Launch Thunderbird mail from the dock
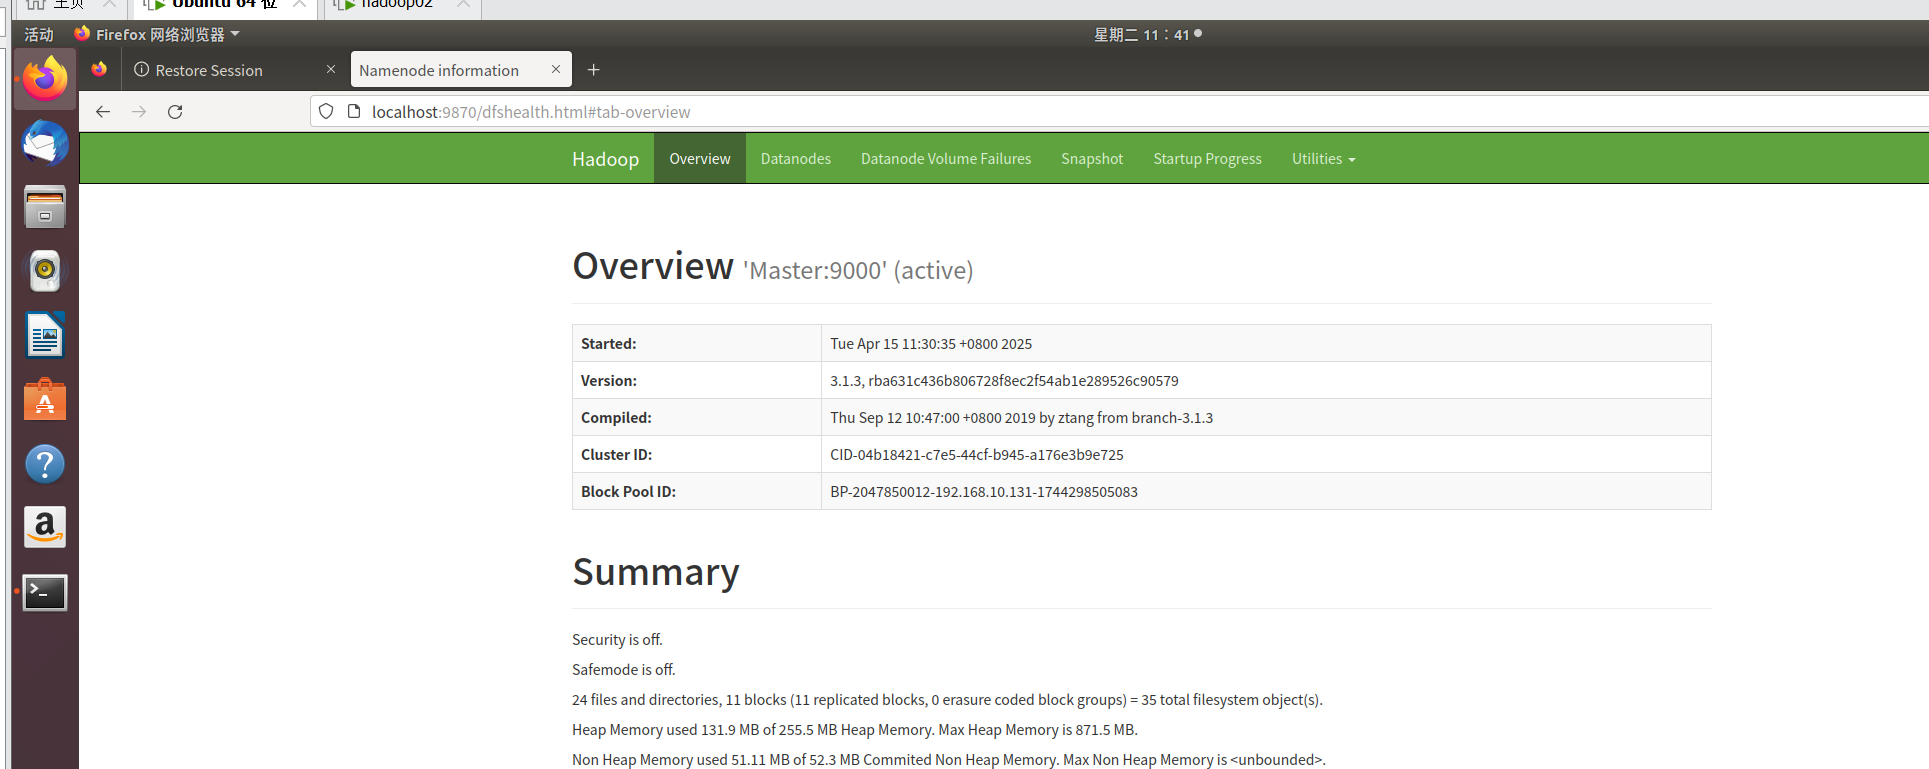 pos(45,144)
